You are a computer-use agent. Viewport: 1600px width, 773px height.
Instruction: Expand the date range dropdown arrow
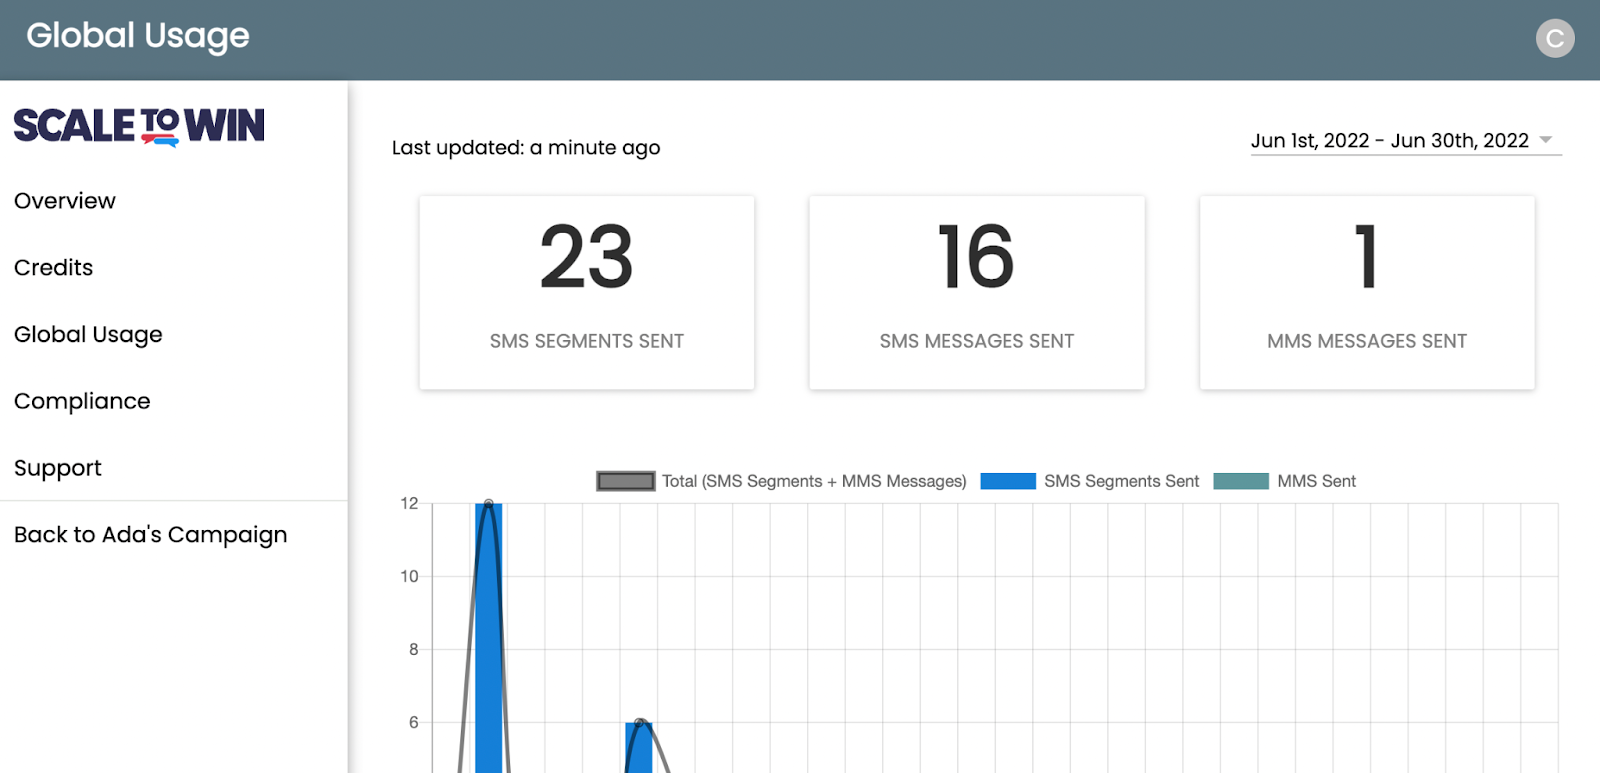pos(1546,140)
